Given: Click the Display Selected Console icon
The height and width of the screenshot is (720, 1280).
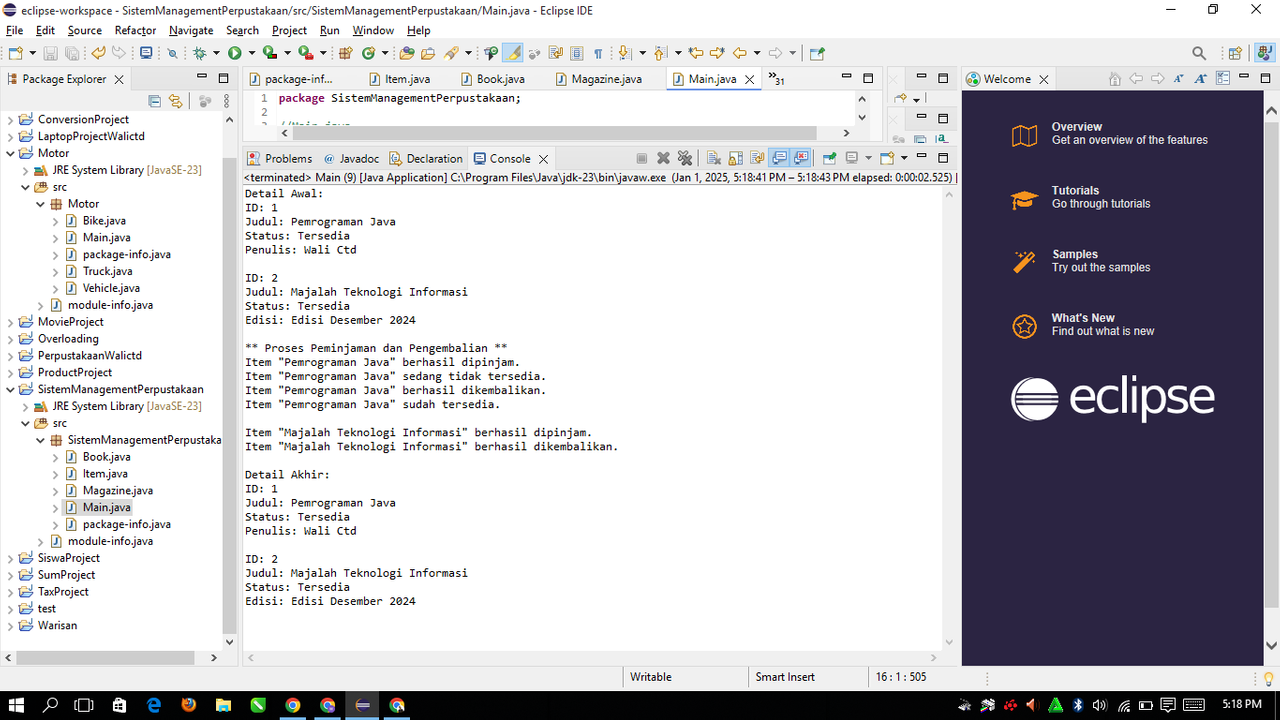Looking at the screenshot, I should tap(852, 158).
